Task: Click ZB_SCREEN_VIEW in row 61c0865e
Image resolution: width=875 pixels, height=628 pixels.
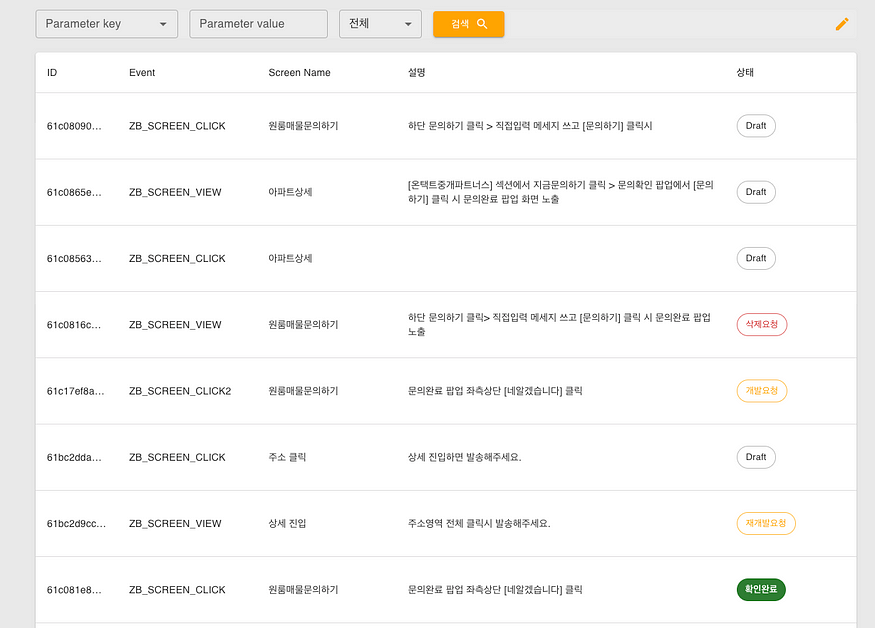Action: [175, 193]
